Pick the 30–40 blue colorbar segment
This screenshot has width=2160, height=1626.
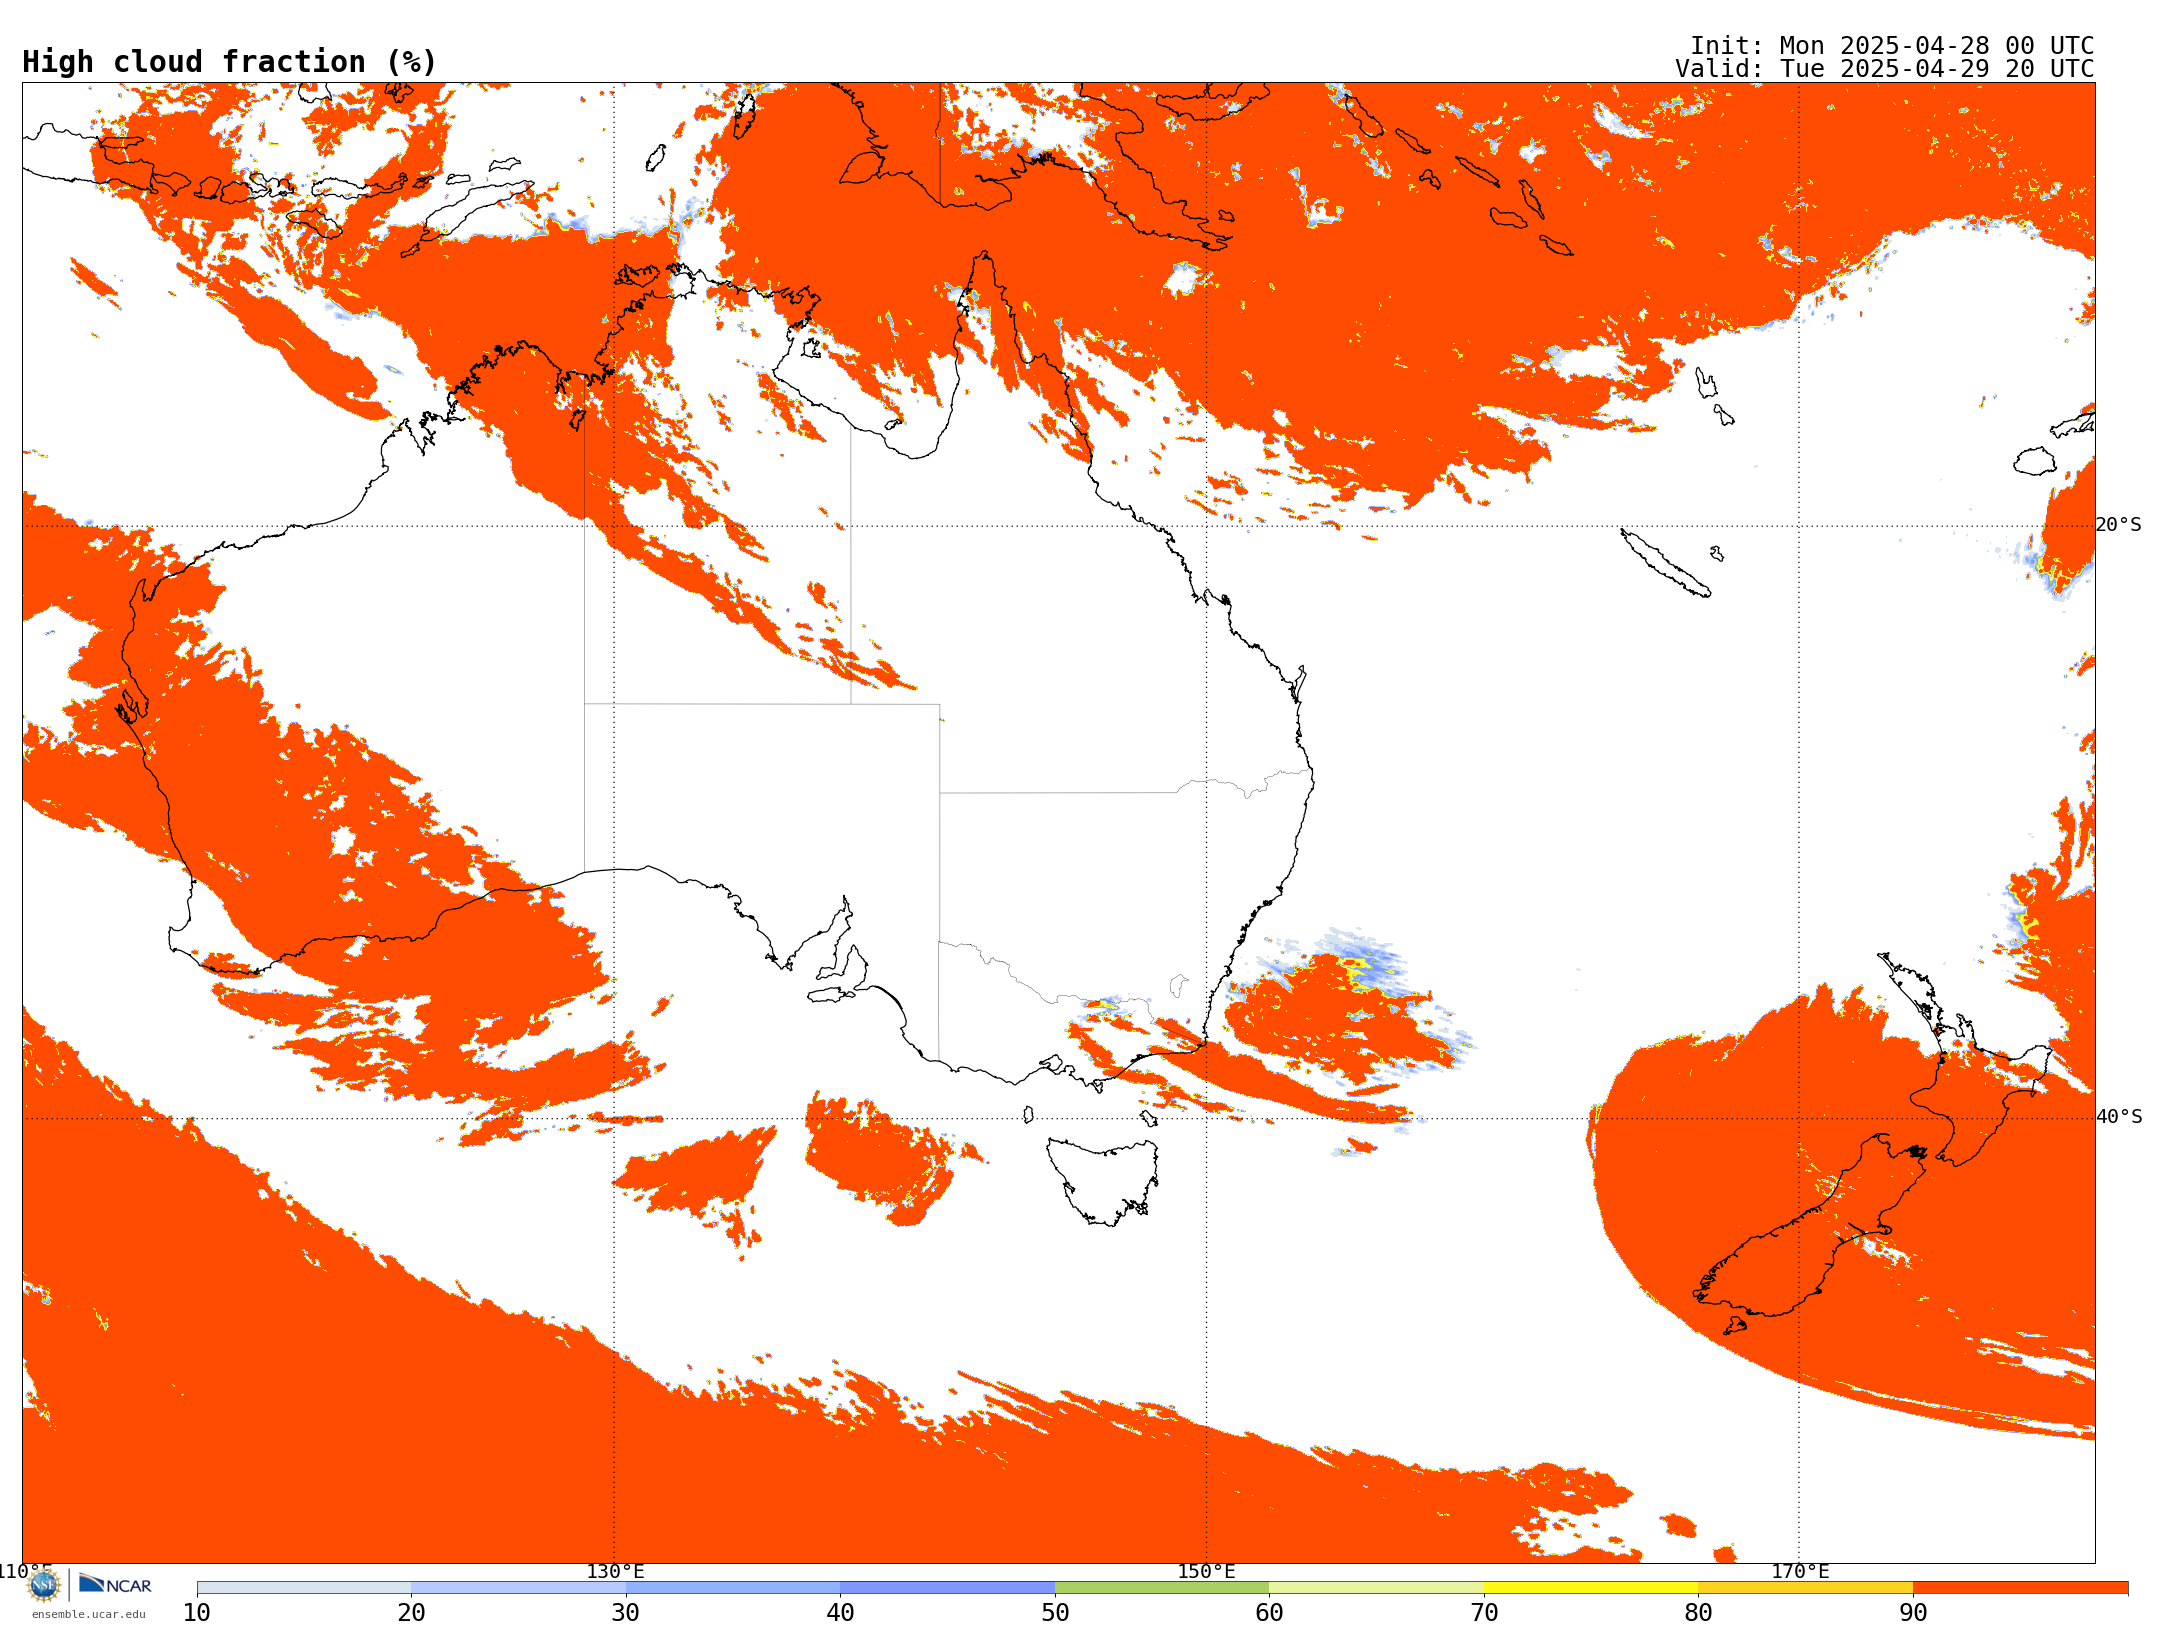(x=733, y=1588)
